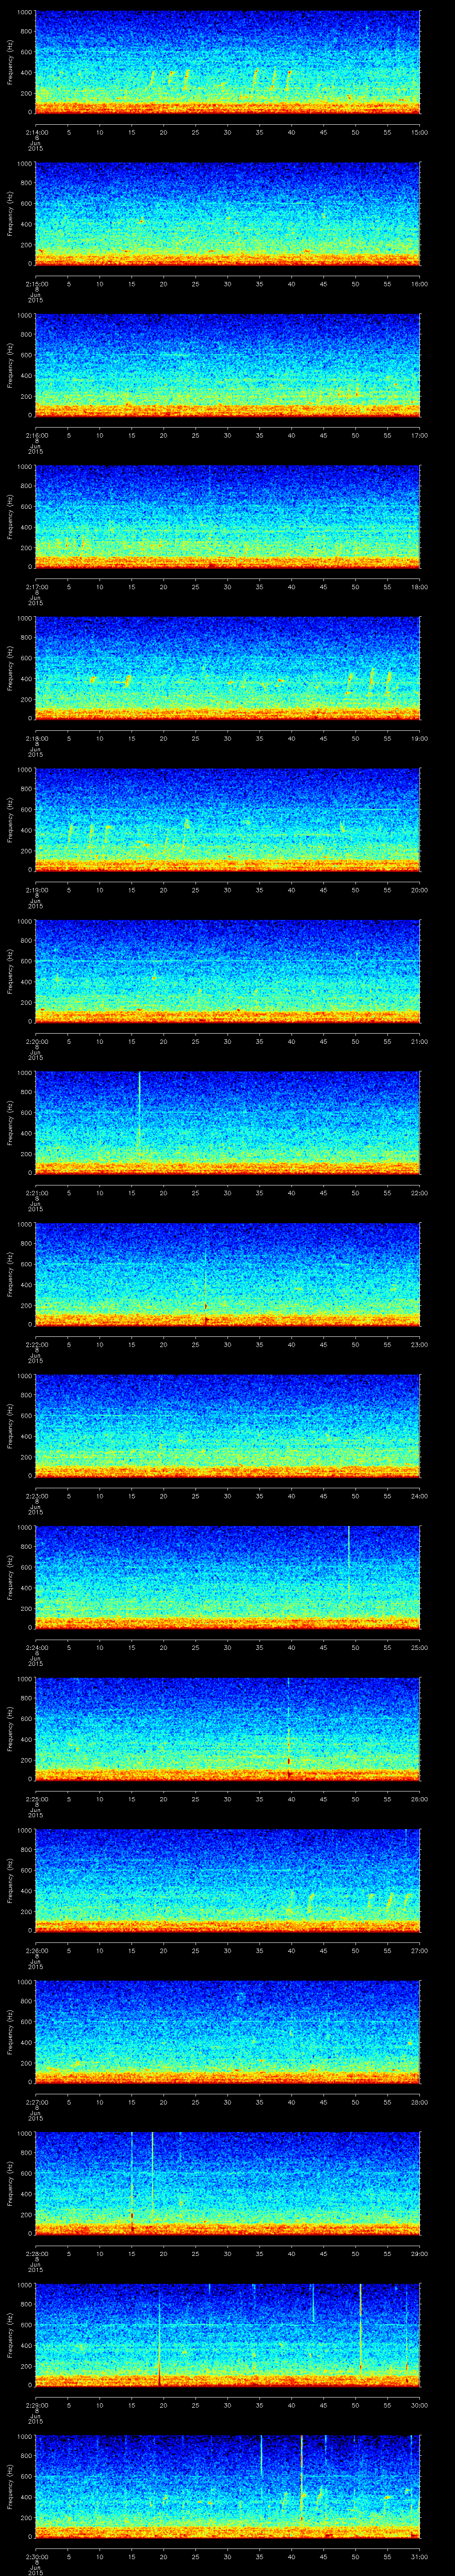Click the 28:00 end time label
The height and width of the screenshot is (2576, 455).
(x=420, y=2102)
